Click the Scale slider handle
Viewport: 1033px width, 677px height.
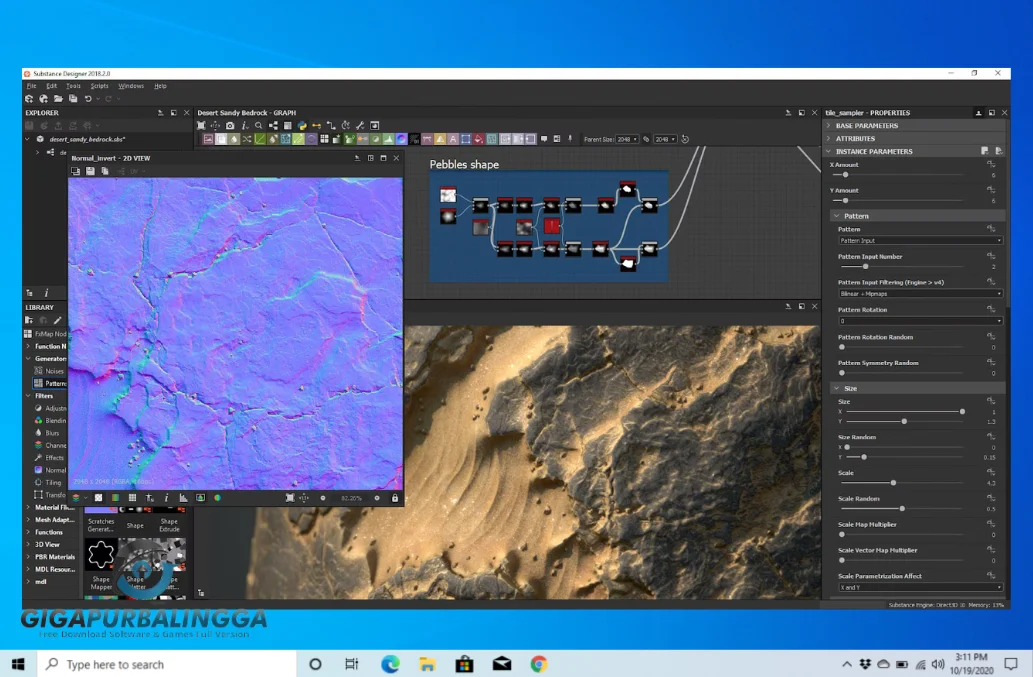point(893,483)
